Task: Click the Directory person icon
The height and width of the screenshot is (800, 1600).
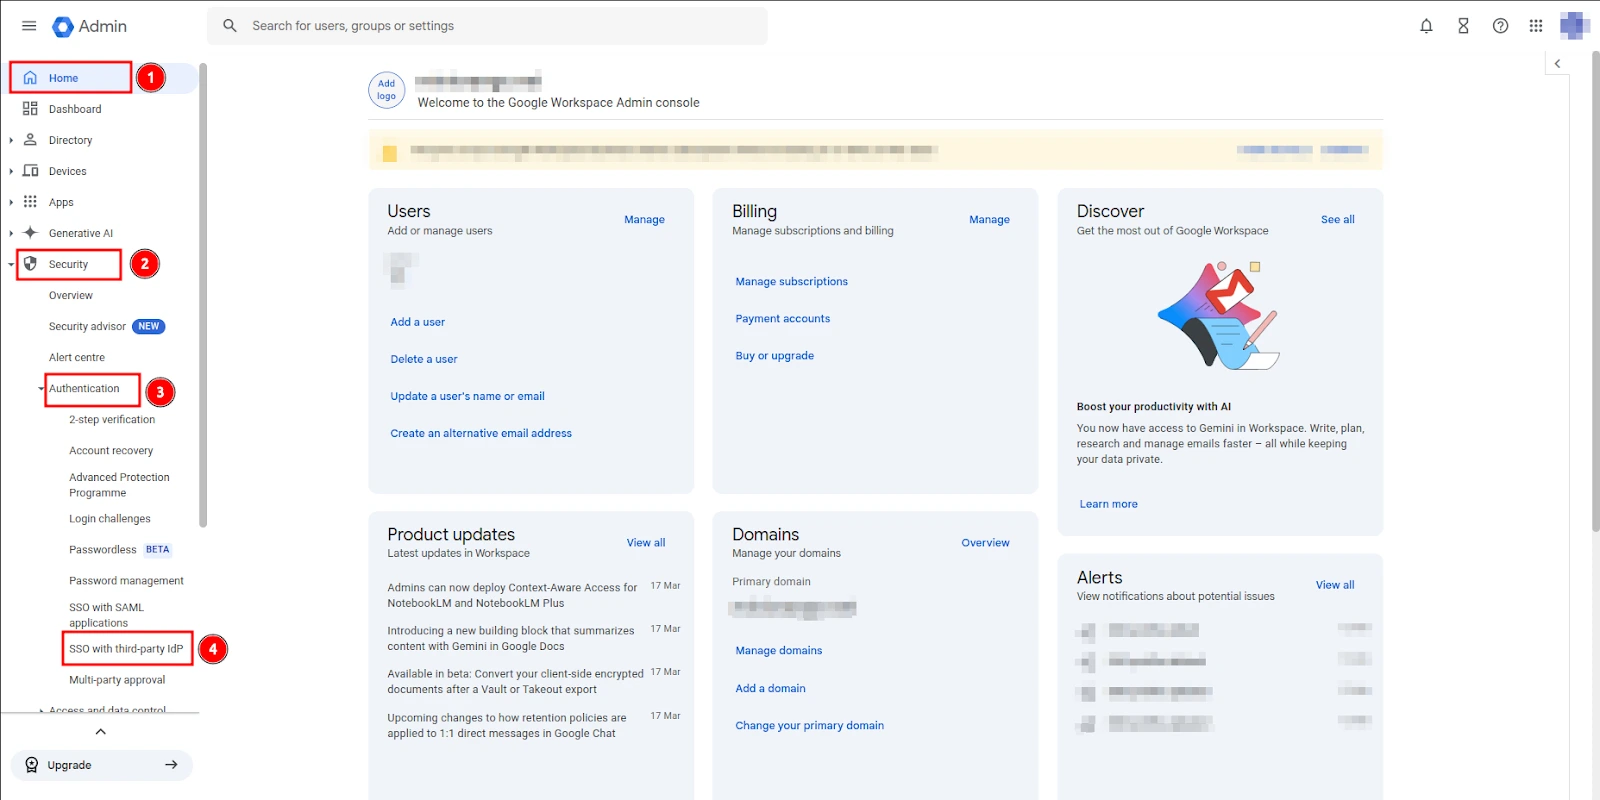Action: coord(30,140)
